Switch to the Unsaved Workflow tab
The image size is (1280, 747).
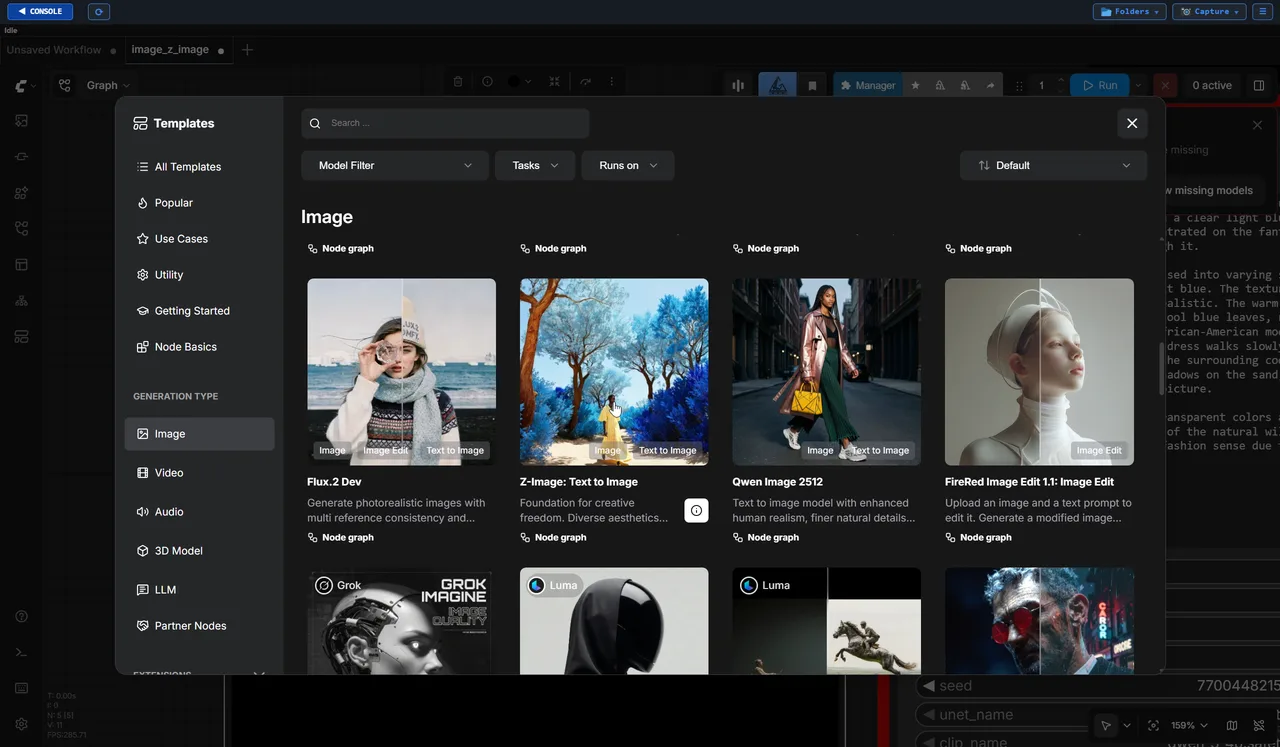coord(54,50)
